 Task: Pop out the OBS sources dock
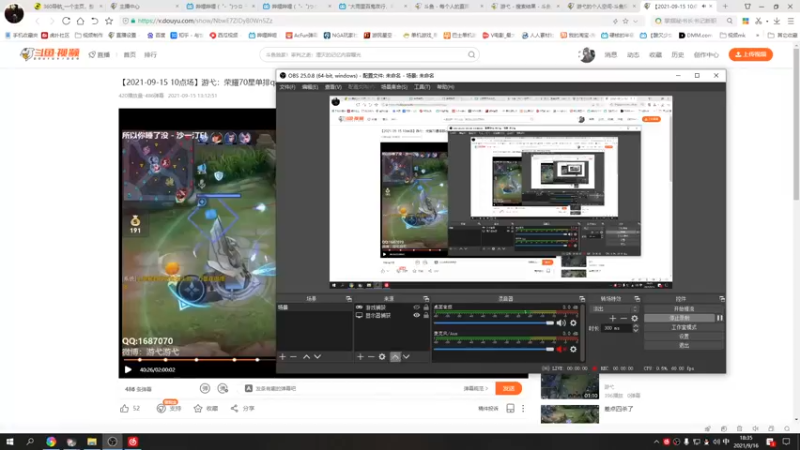(426, 298)
